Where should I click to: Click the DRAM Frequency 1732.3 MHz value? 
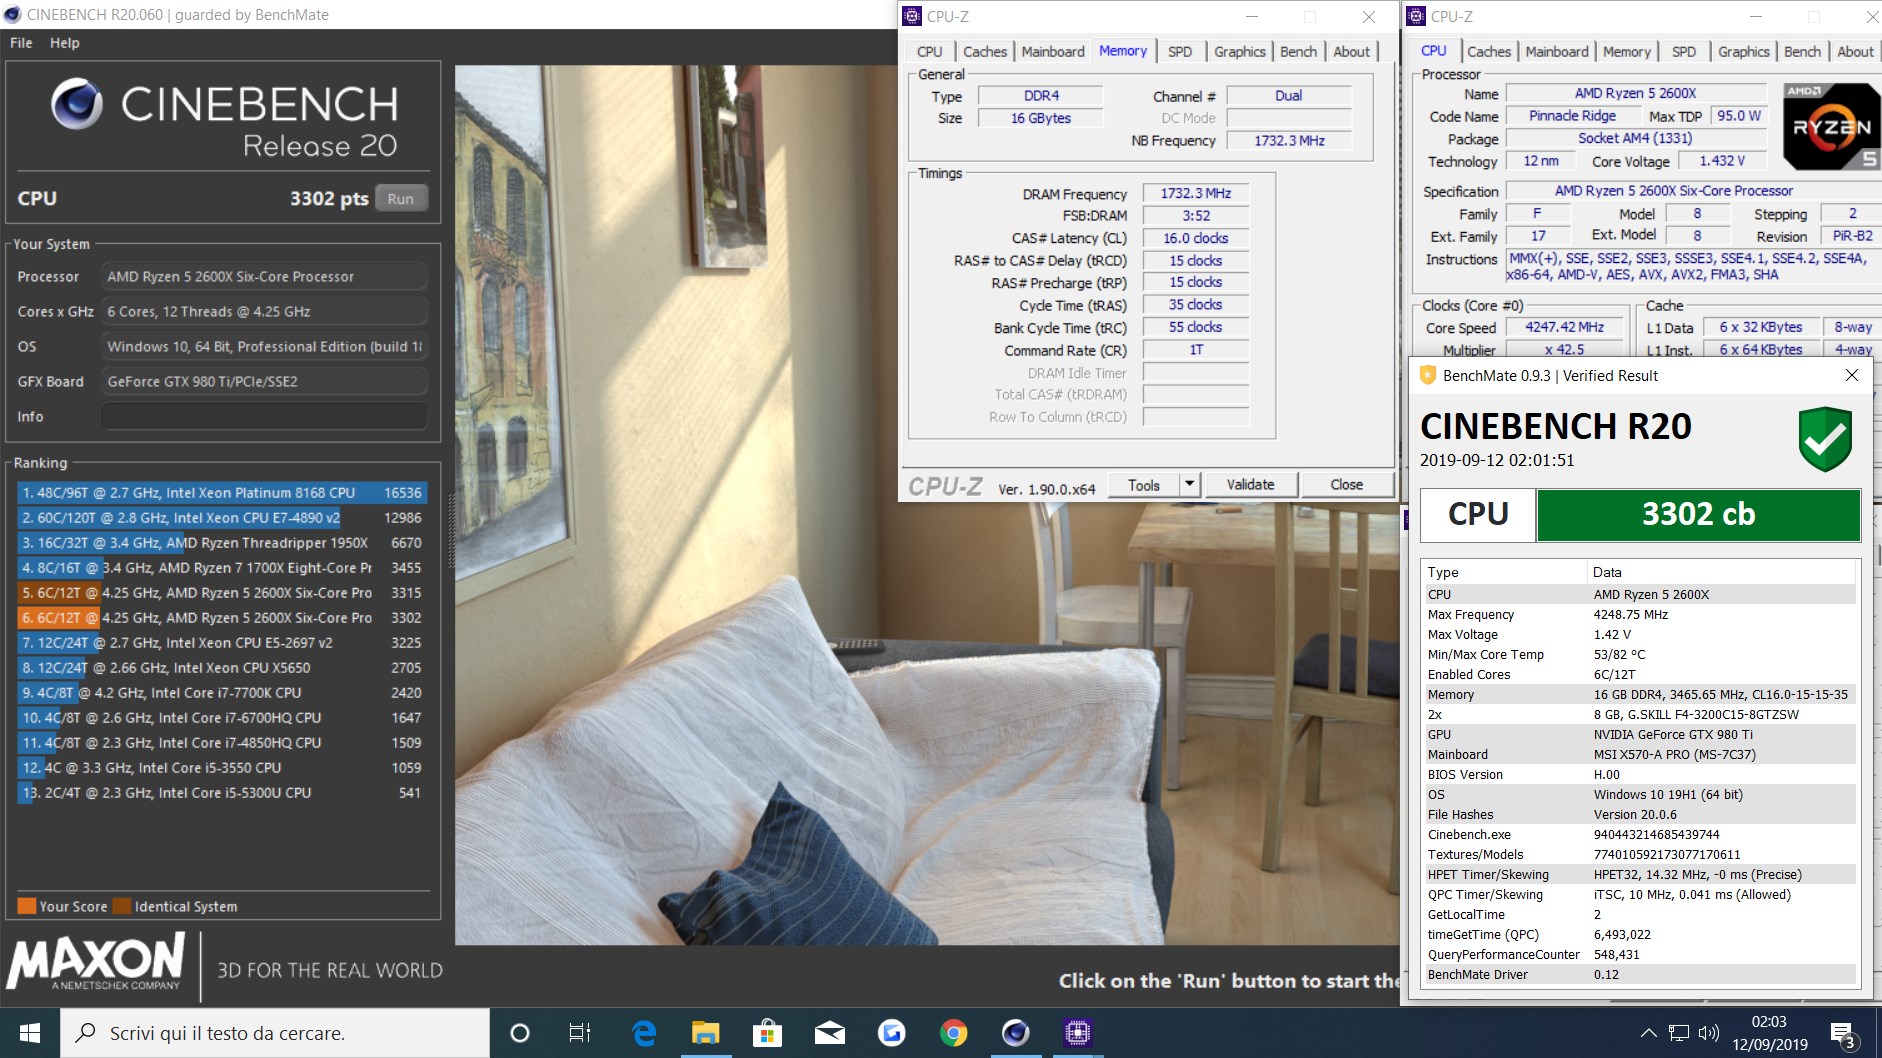tap(1196, 194)
